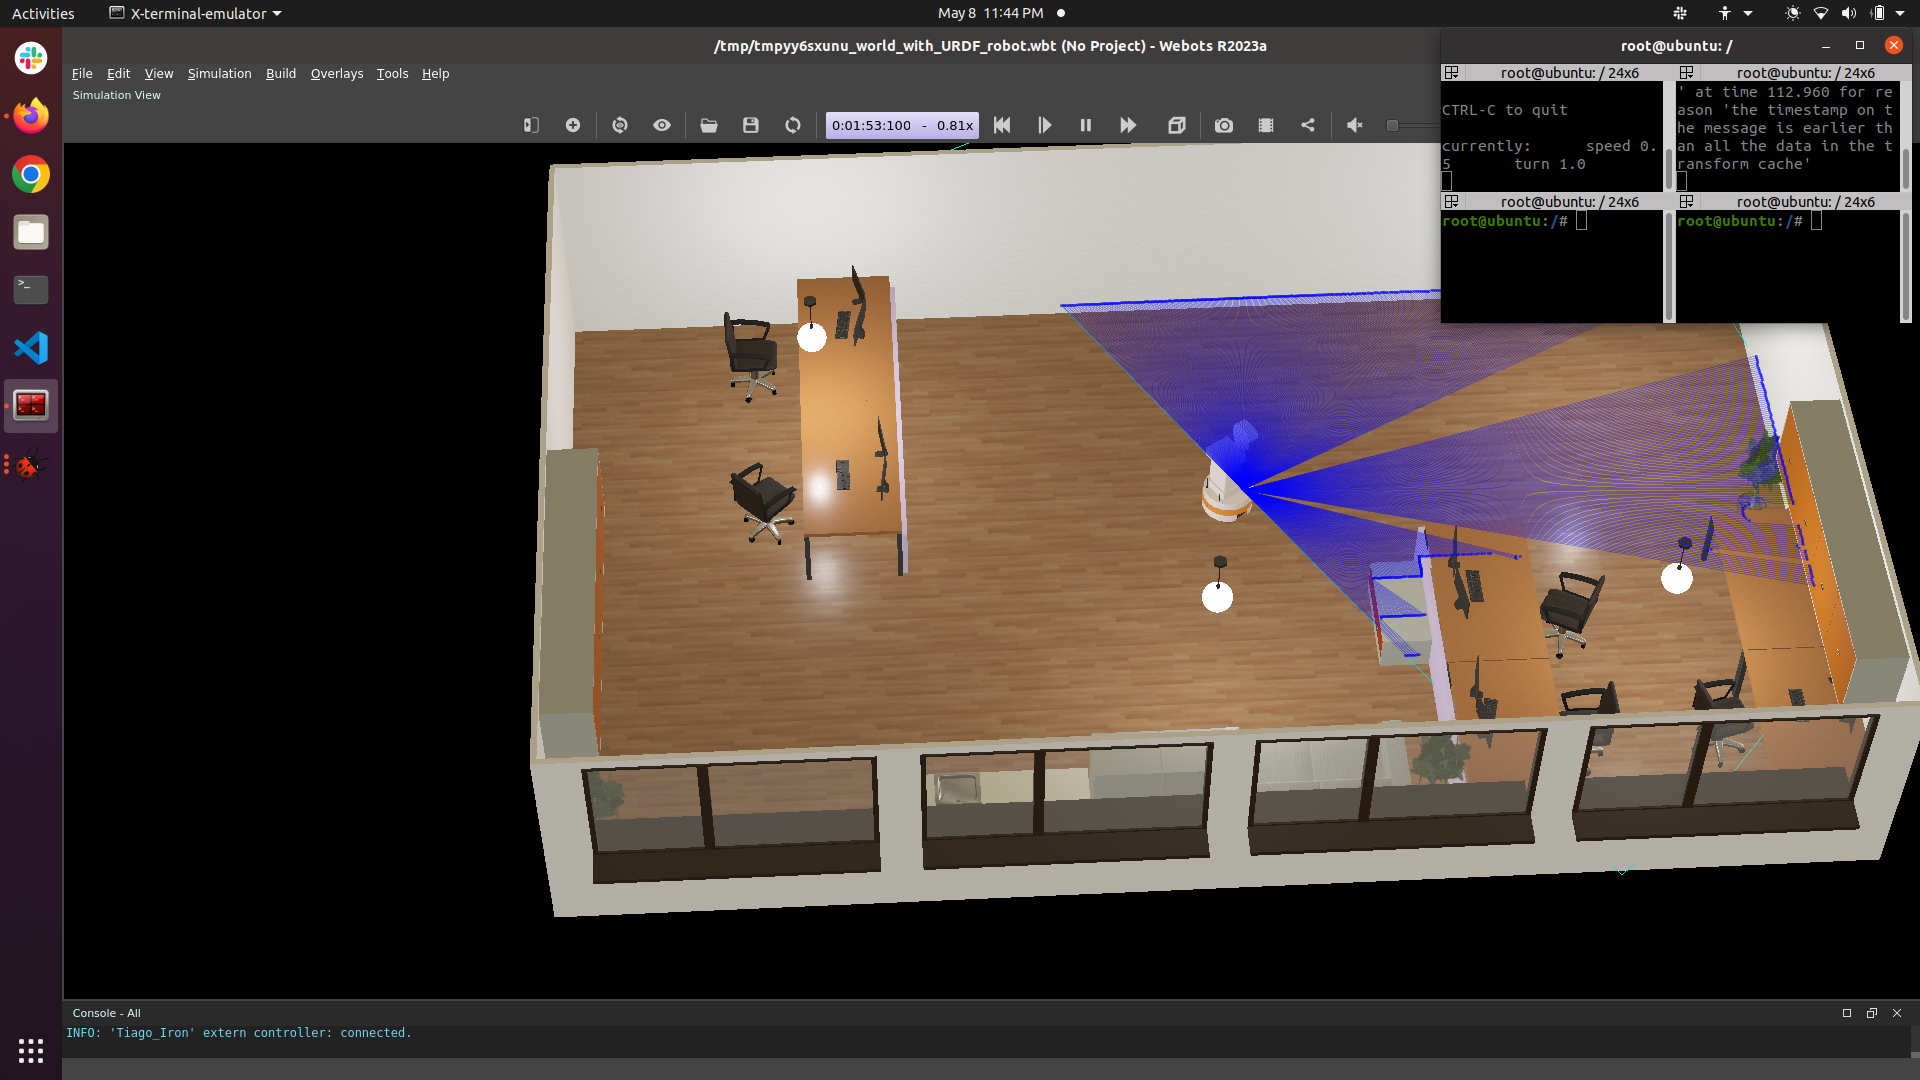Viewport: 1920px width, 1080px height.
Task: Toggle the eye icon for viewpoint options
Action: (662, 125)
